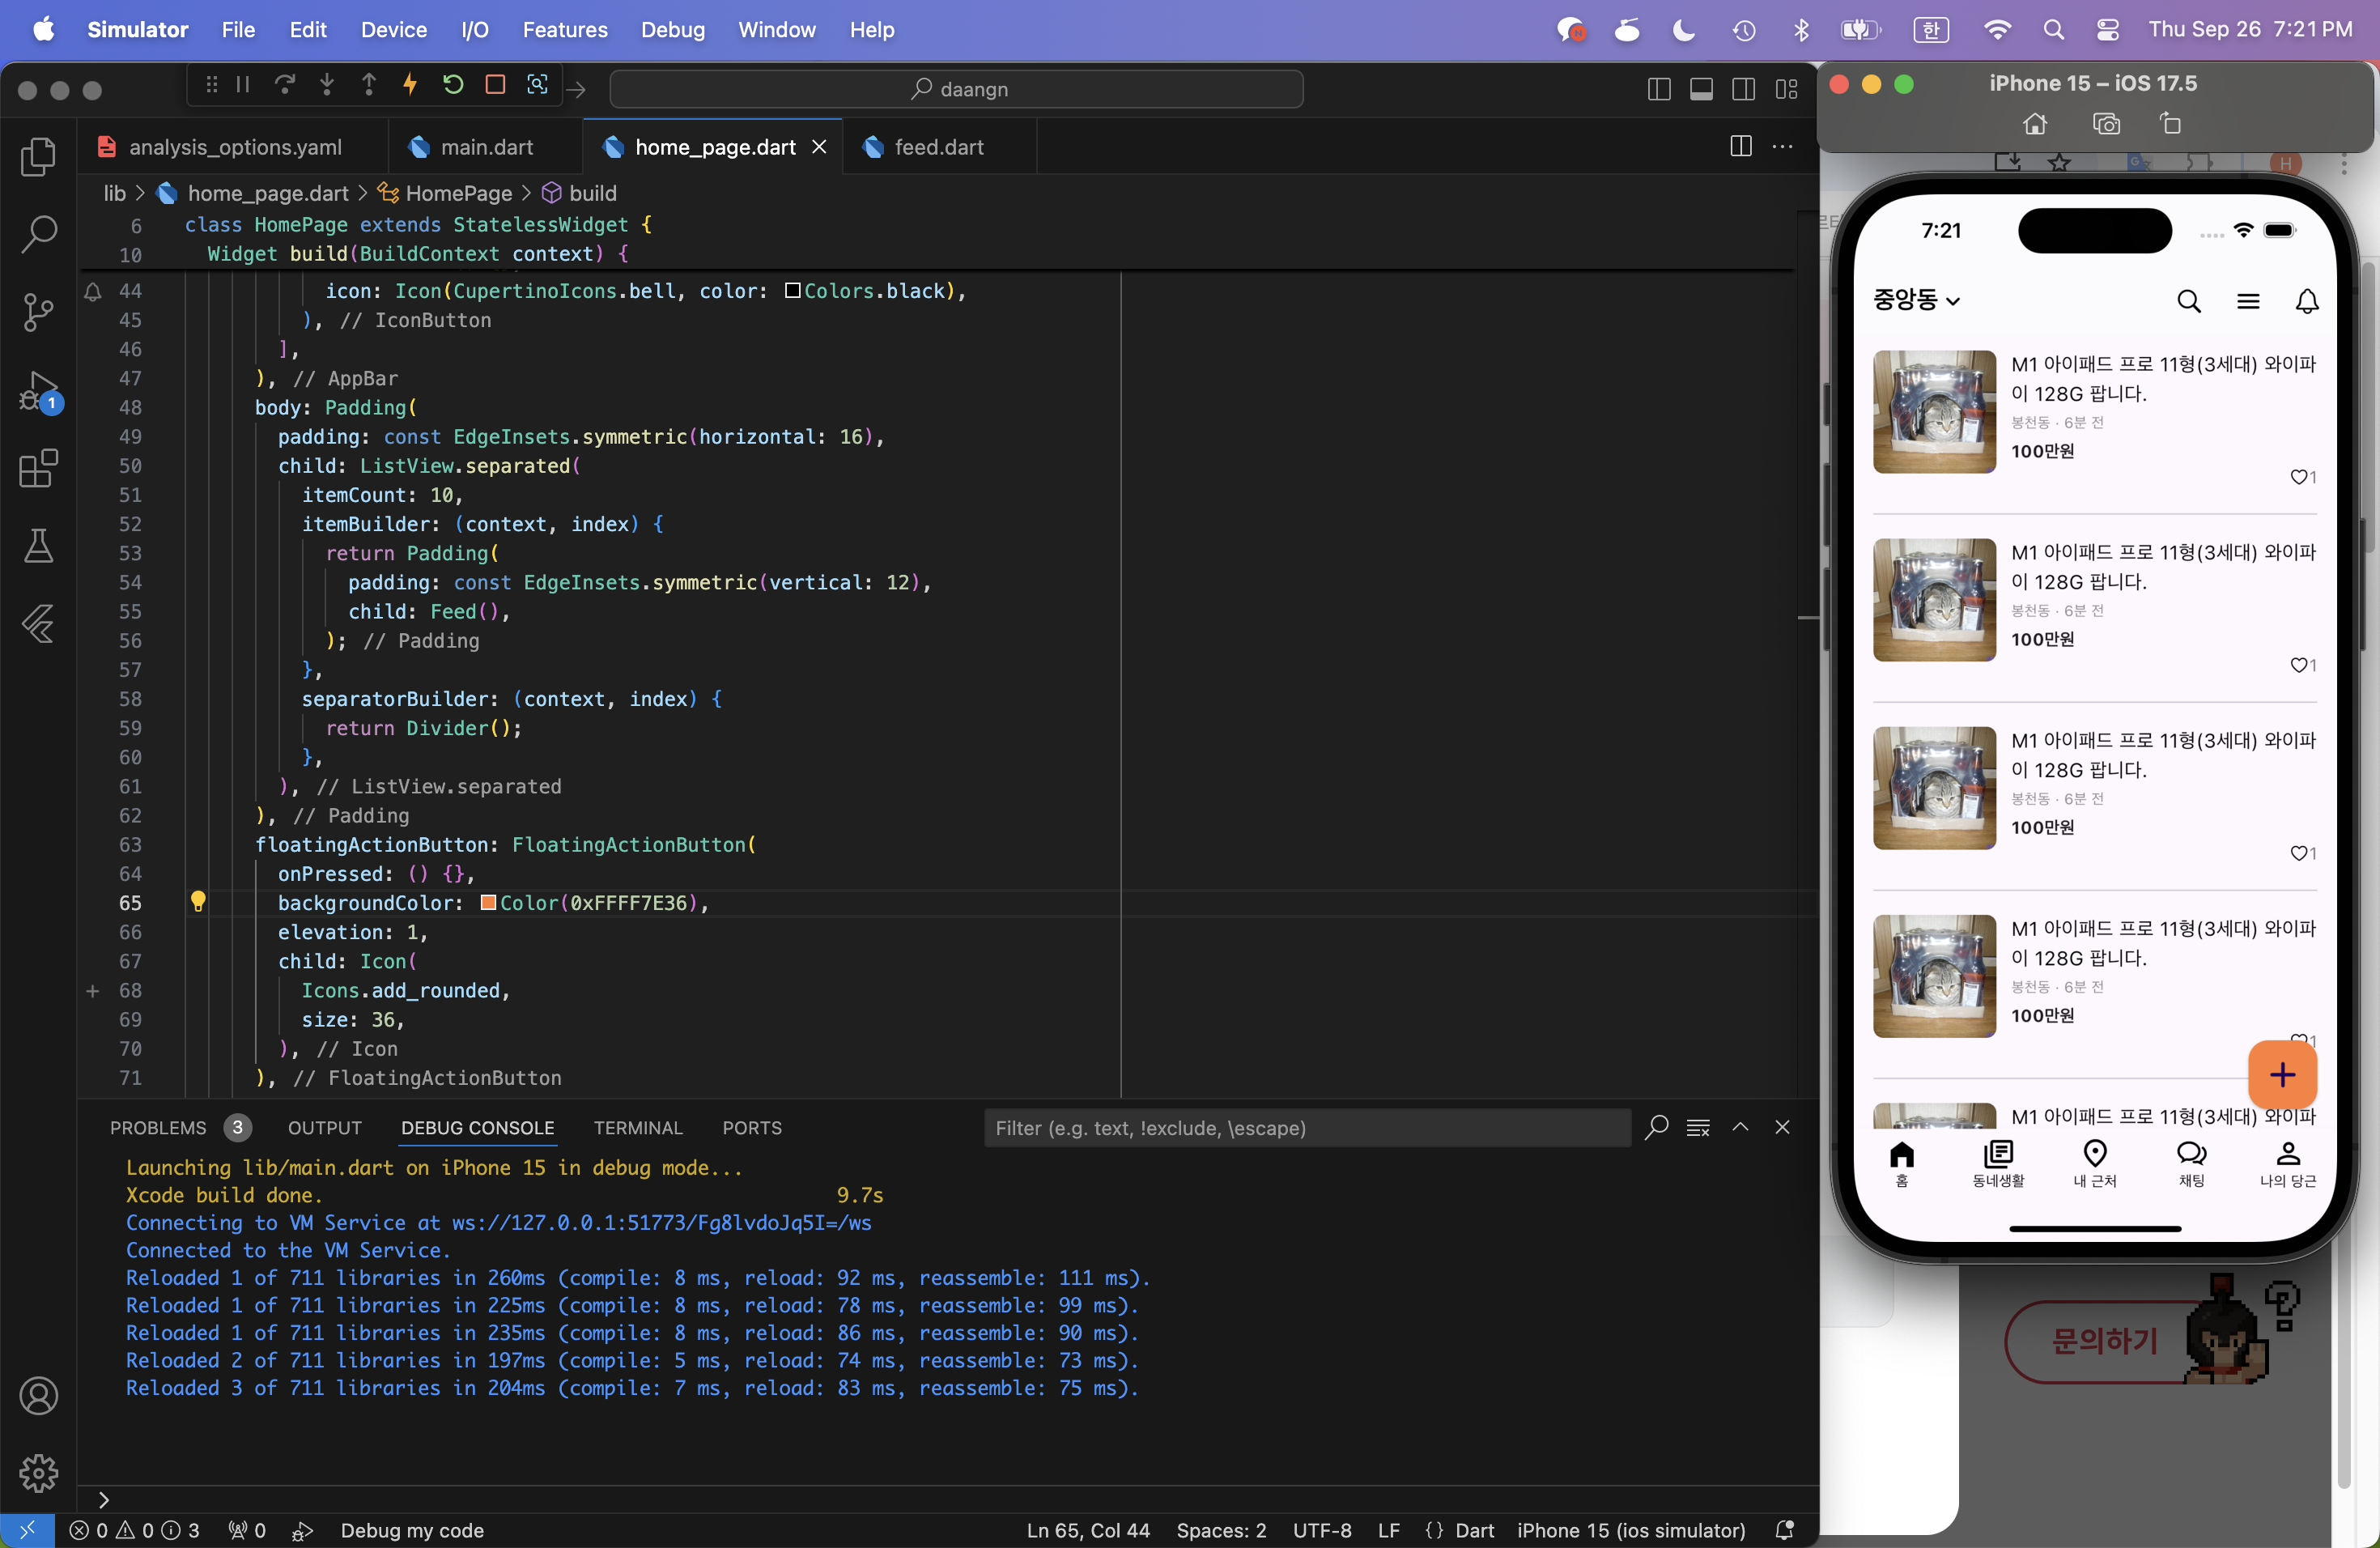
Task: Switch to the feed.dart tab
Action: (x=938, y=147)
